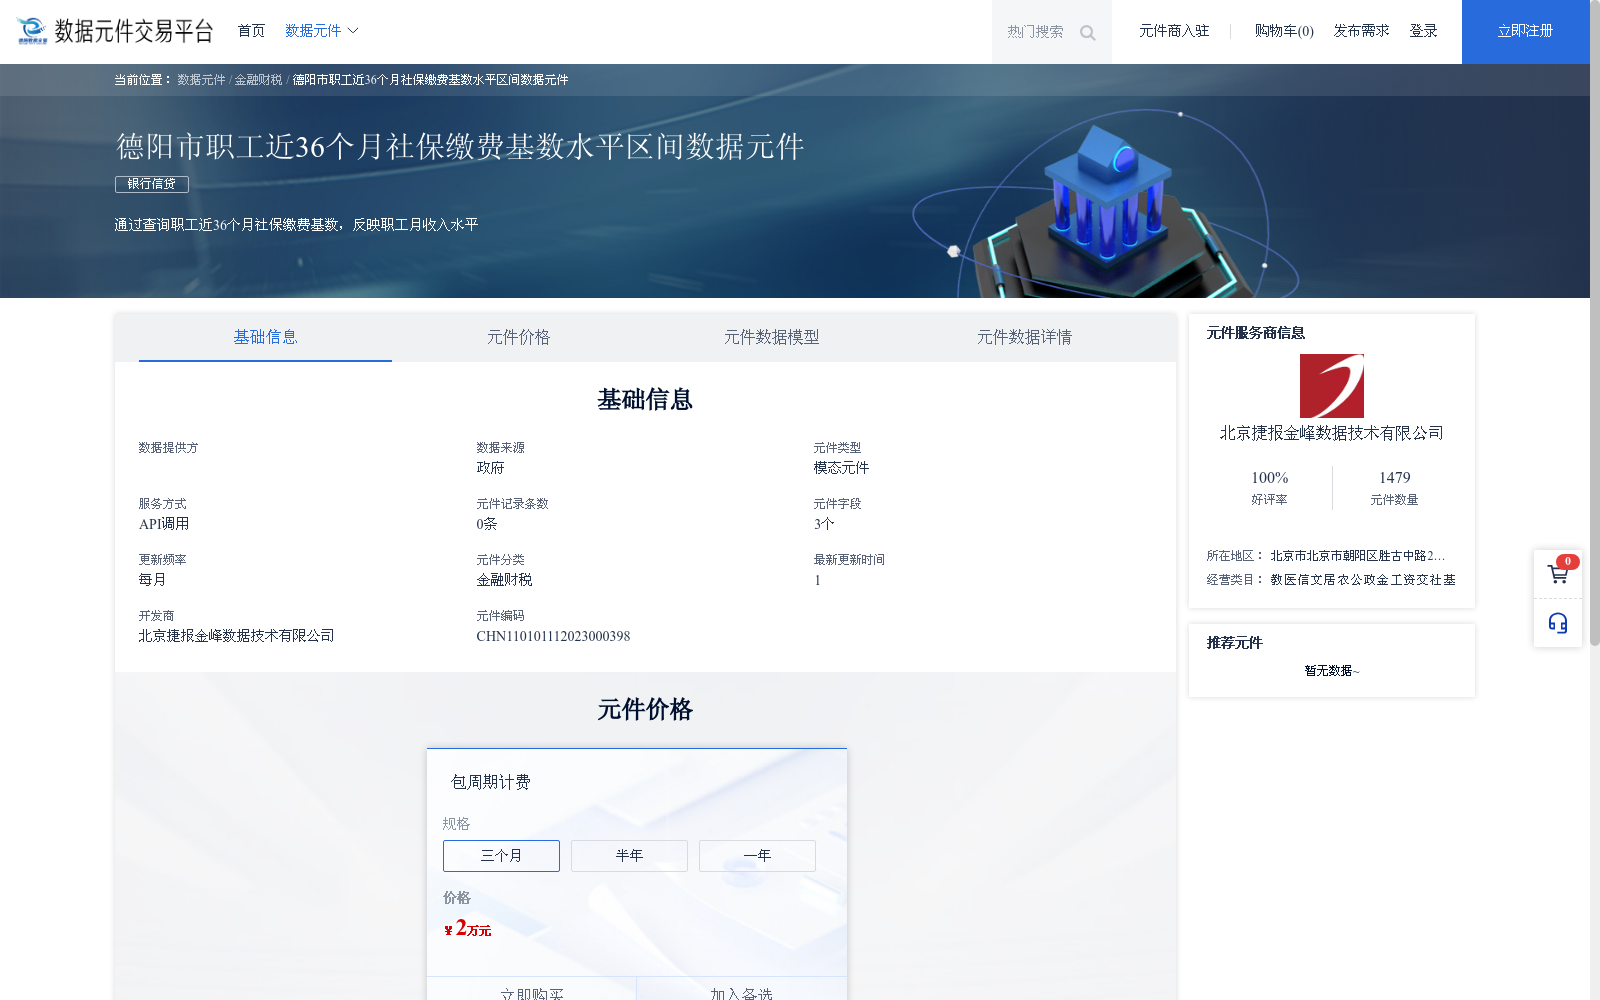Click the platform logo icon
The image size is (1600, 1000).
click(x=32, y=31)
